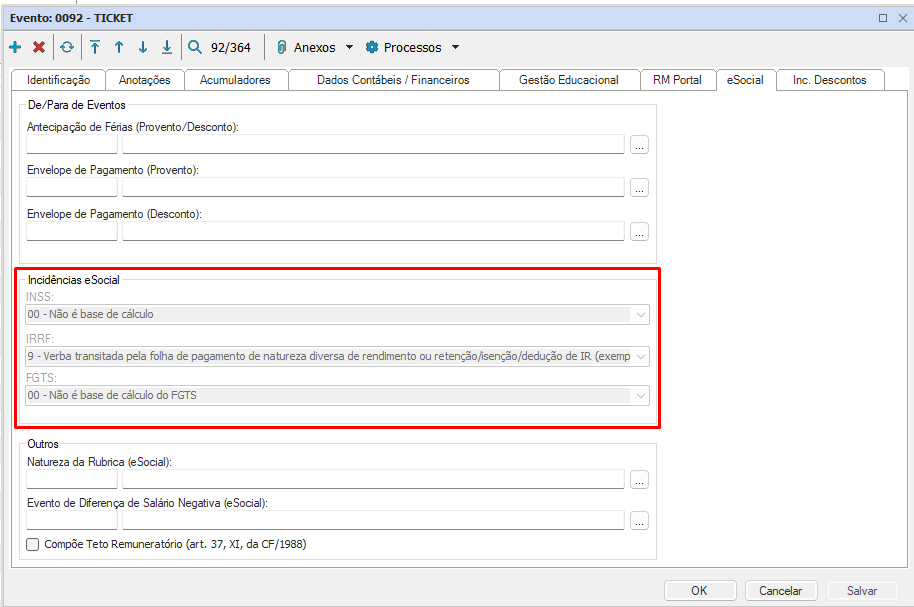914x607 pixels.
Task: Expand the Anexos dropdown arrow
Action: 350,47
